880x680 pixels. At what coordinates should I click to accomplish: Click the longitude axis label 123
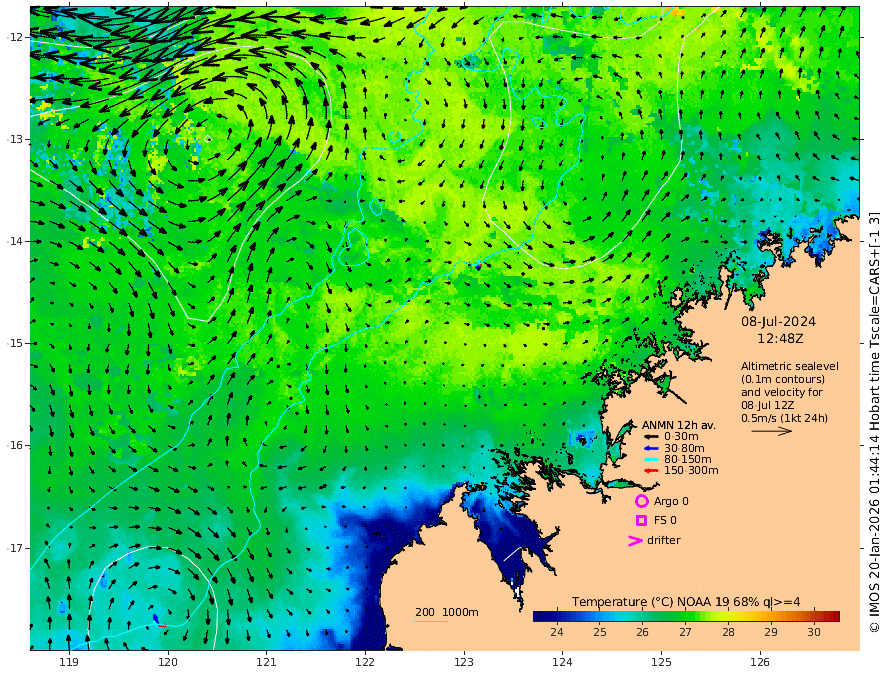pos(464,663)
